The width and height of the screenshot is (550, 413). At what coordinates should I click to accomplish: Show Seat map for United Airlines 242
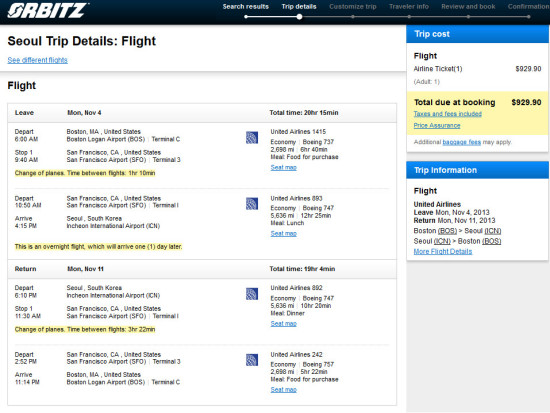[283, 389]
